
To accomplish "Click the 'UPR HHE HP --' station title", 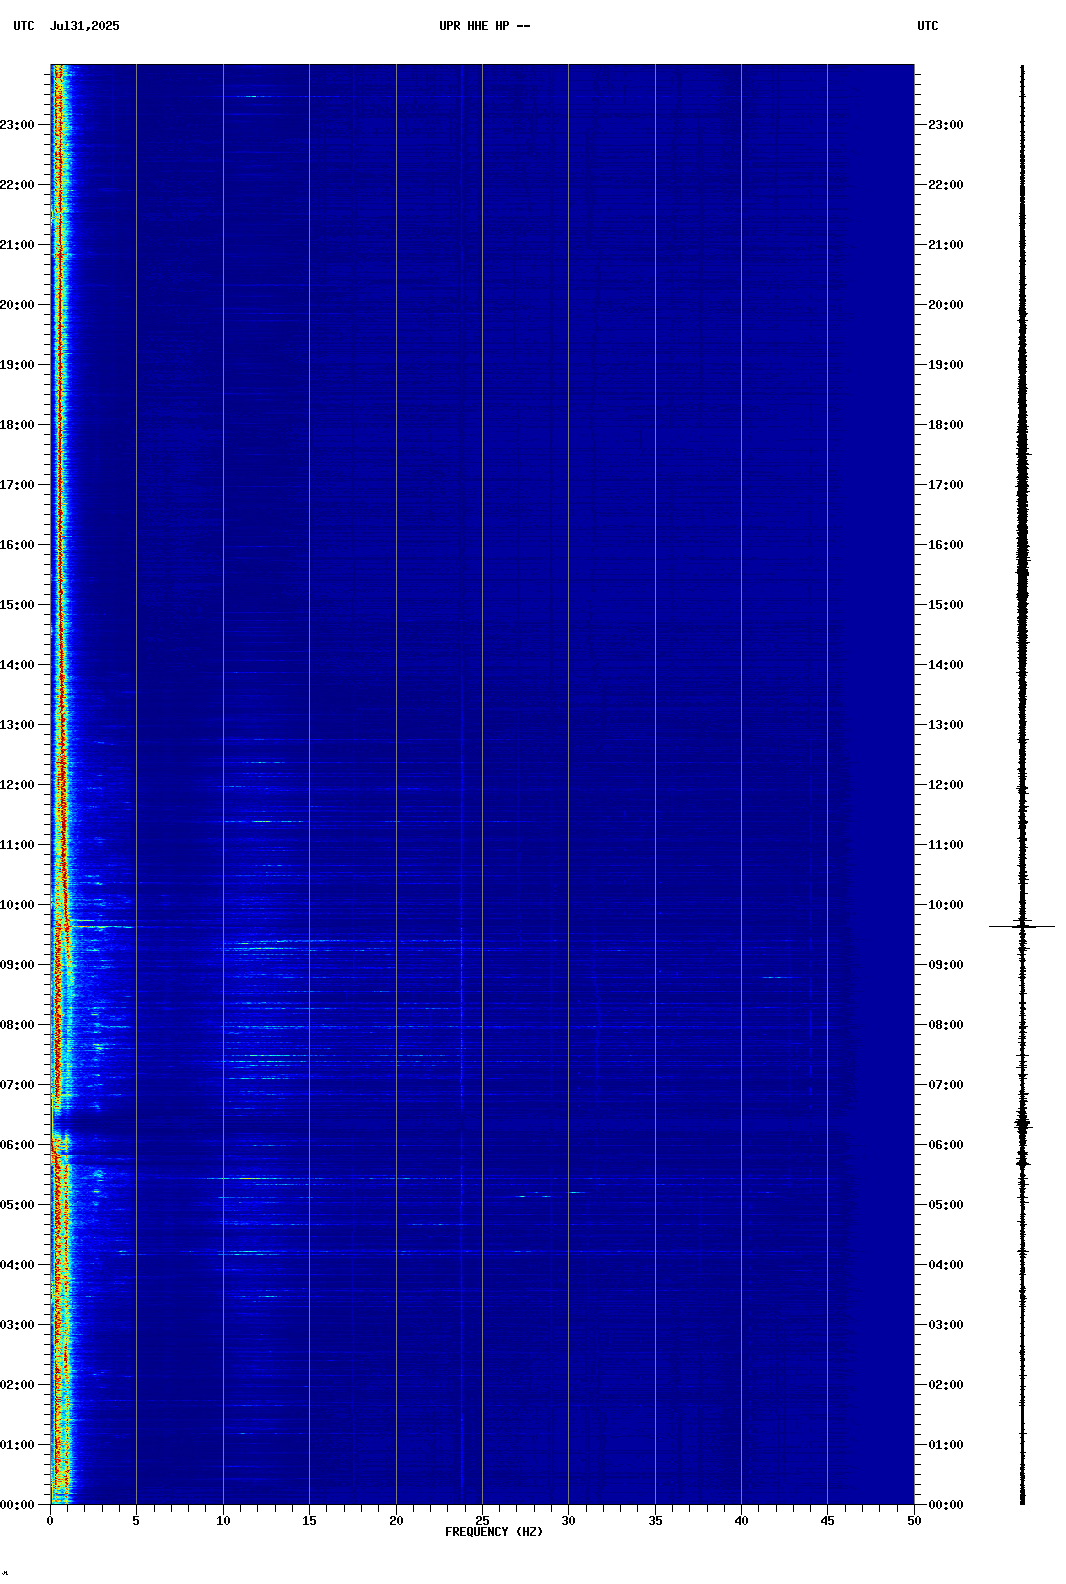I will tap(484, 26).
